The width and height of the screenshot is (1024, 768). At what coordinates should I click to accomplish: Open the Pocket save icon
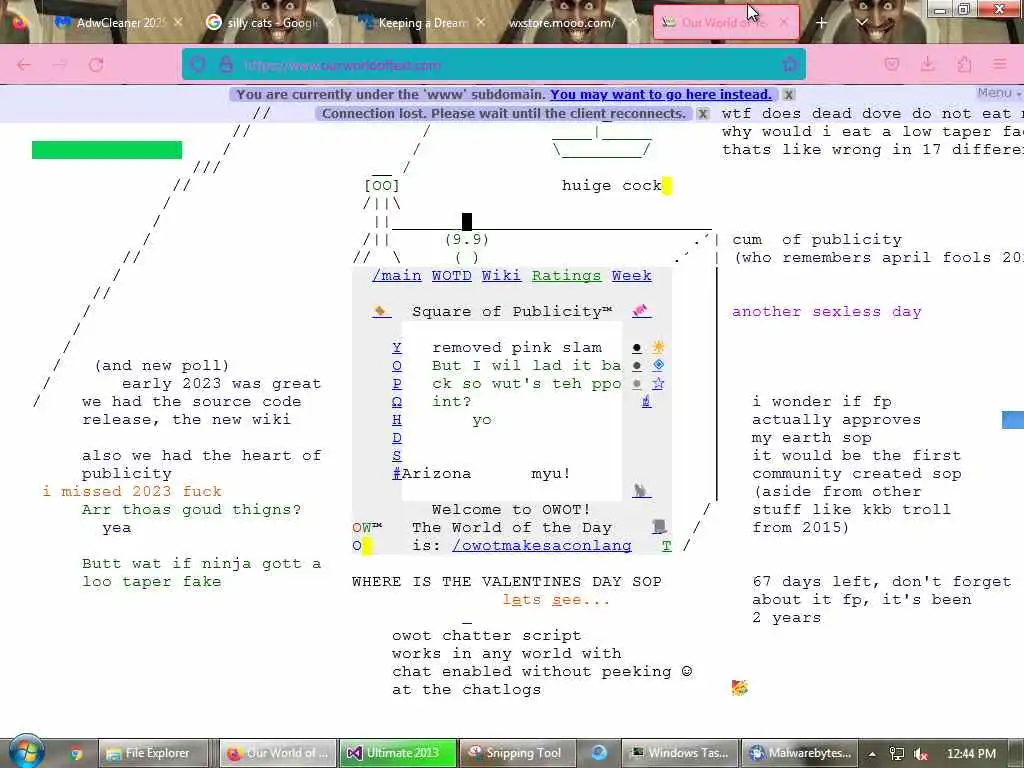tap(891, 64)
